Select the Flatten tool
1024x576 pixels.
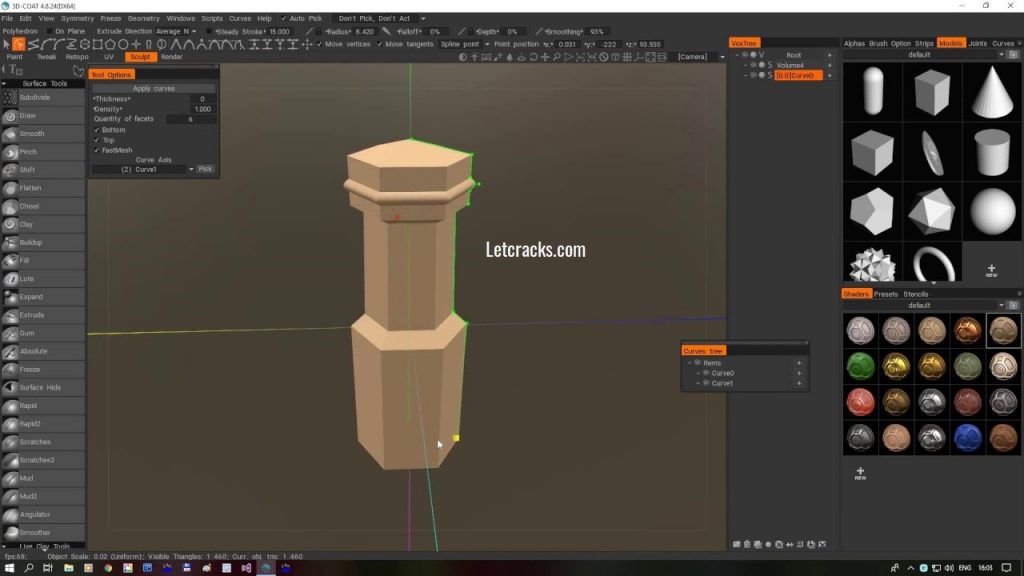coord(43,188)
